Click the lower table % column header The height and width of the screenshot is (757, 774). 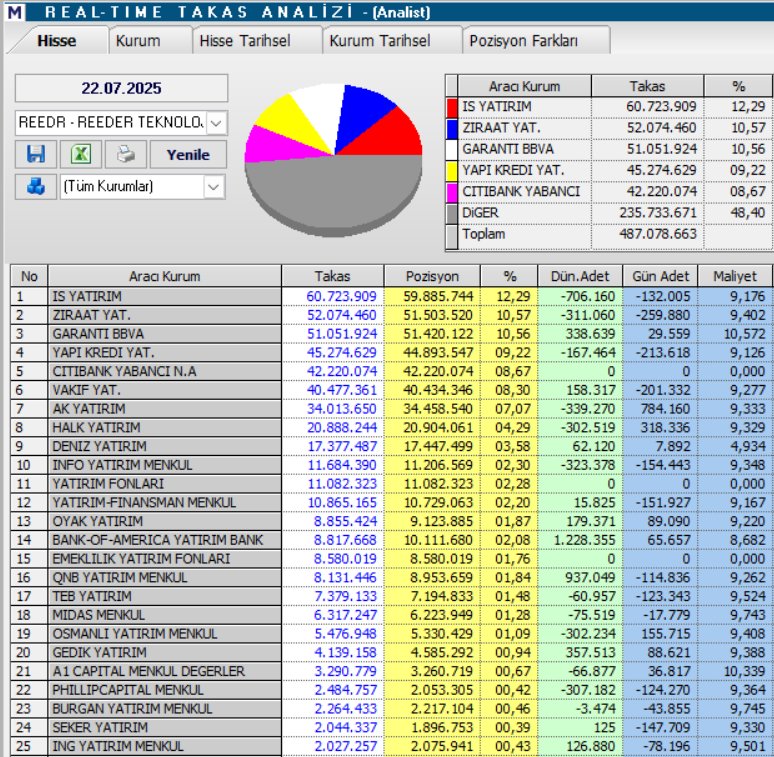tap(509, 276)
